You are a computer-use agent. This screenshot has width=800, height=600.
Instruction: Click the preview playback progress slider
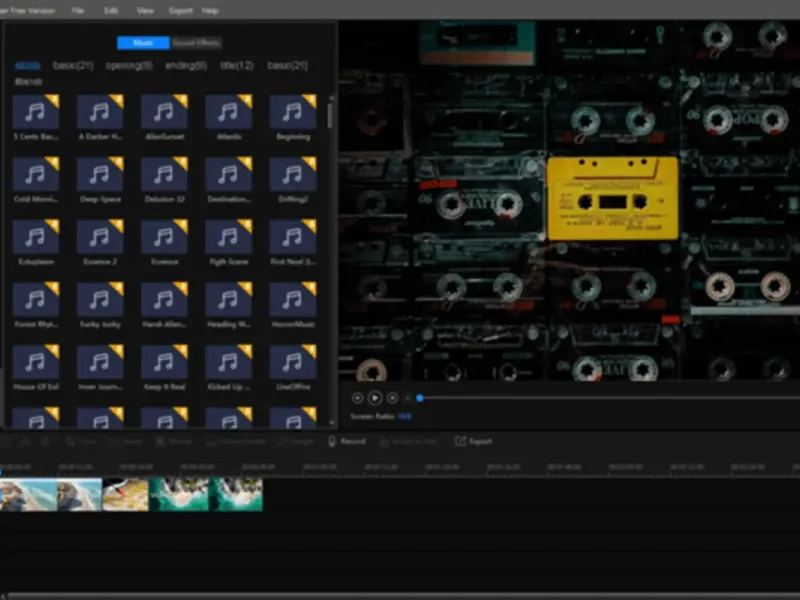600,398
